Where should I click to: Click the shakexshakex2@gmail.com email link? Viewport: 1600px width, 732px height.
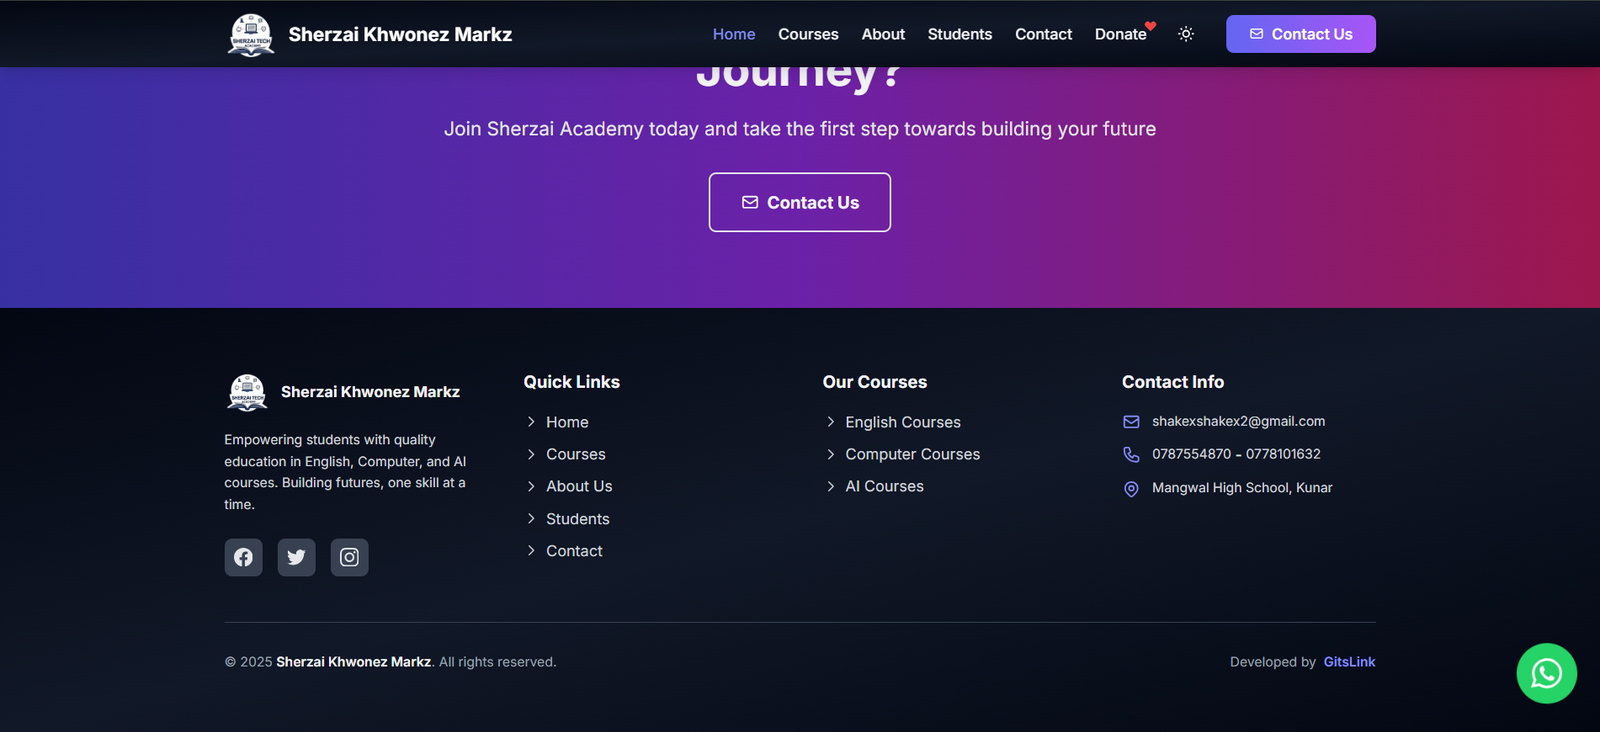point(1238,421)
